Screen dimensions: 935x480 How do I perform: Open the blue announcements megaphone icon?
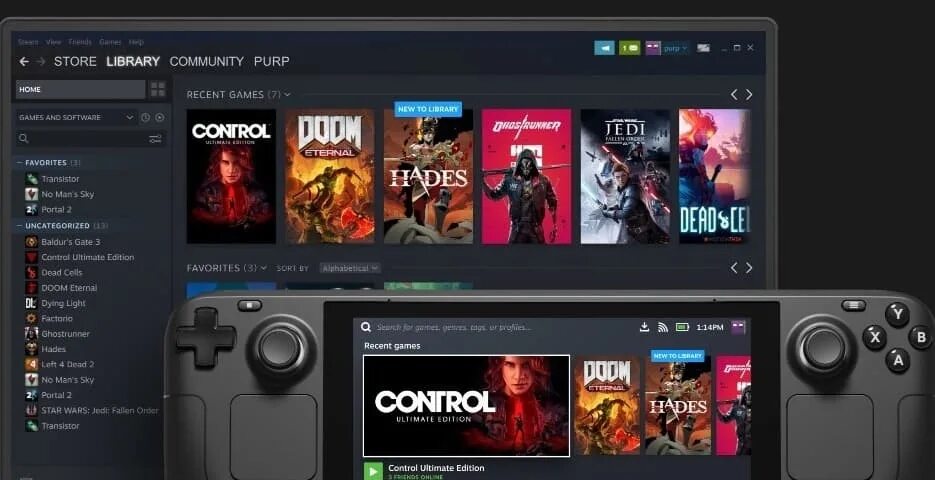click(x=604, y=48)
